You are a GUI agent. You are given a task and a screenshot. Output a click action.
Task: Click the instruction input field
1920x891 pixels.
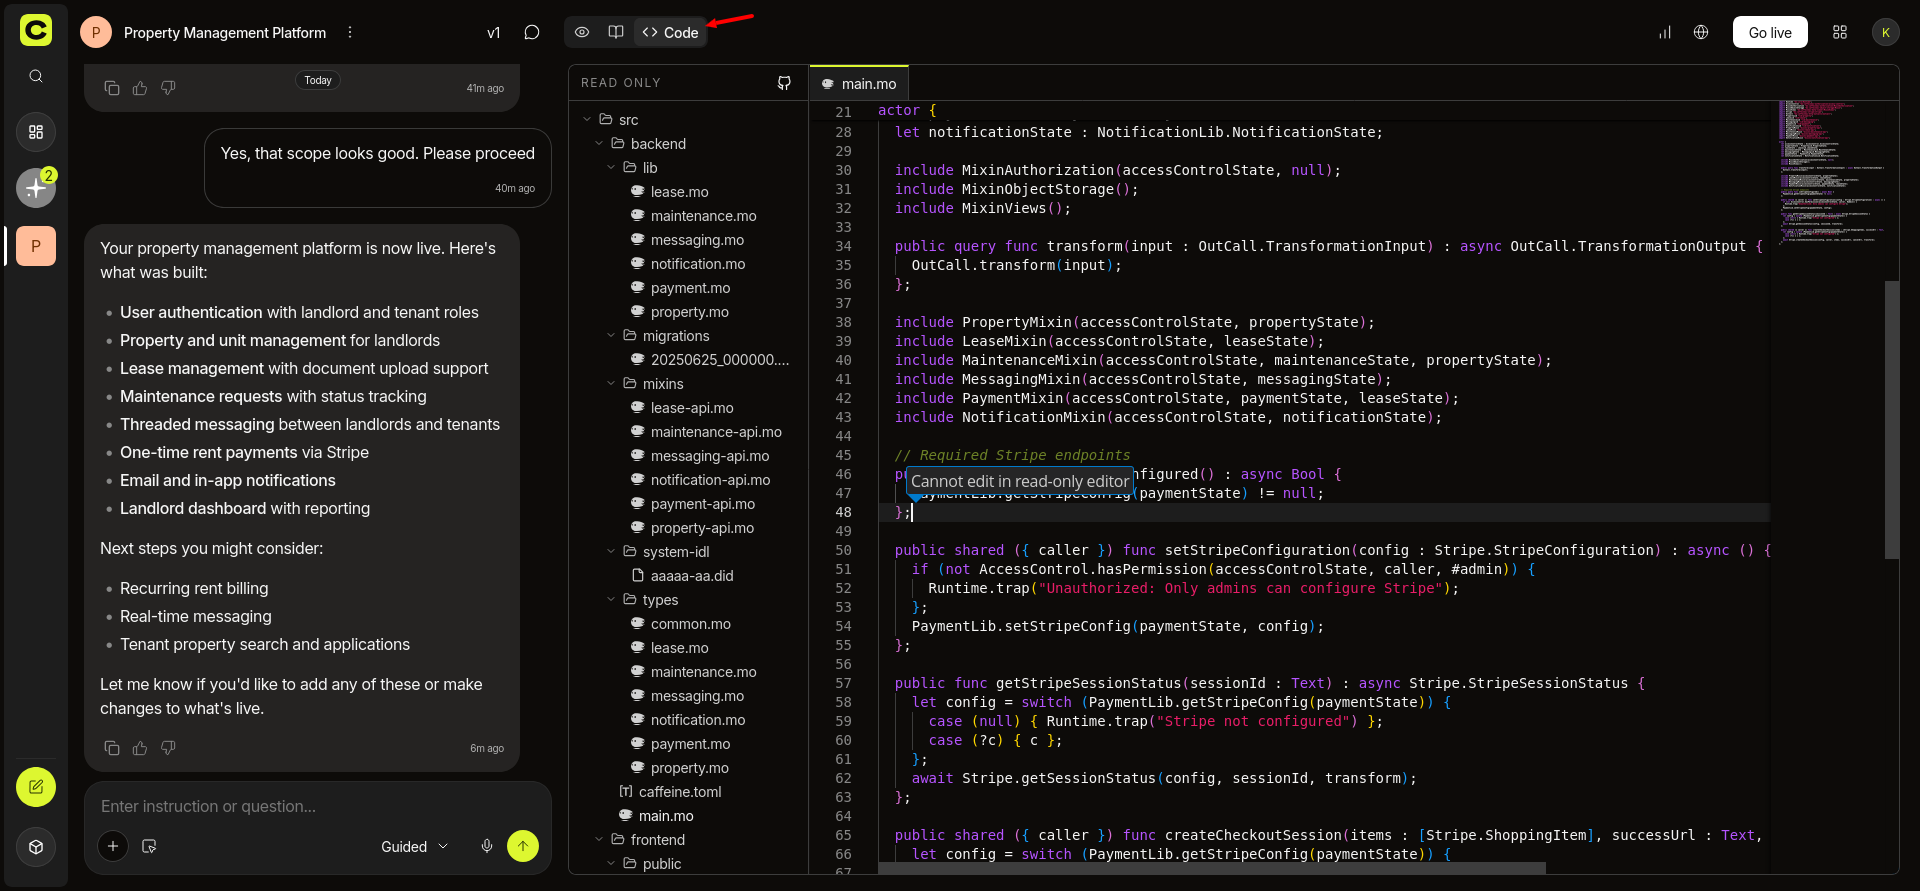[318, 806]
